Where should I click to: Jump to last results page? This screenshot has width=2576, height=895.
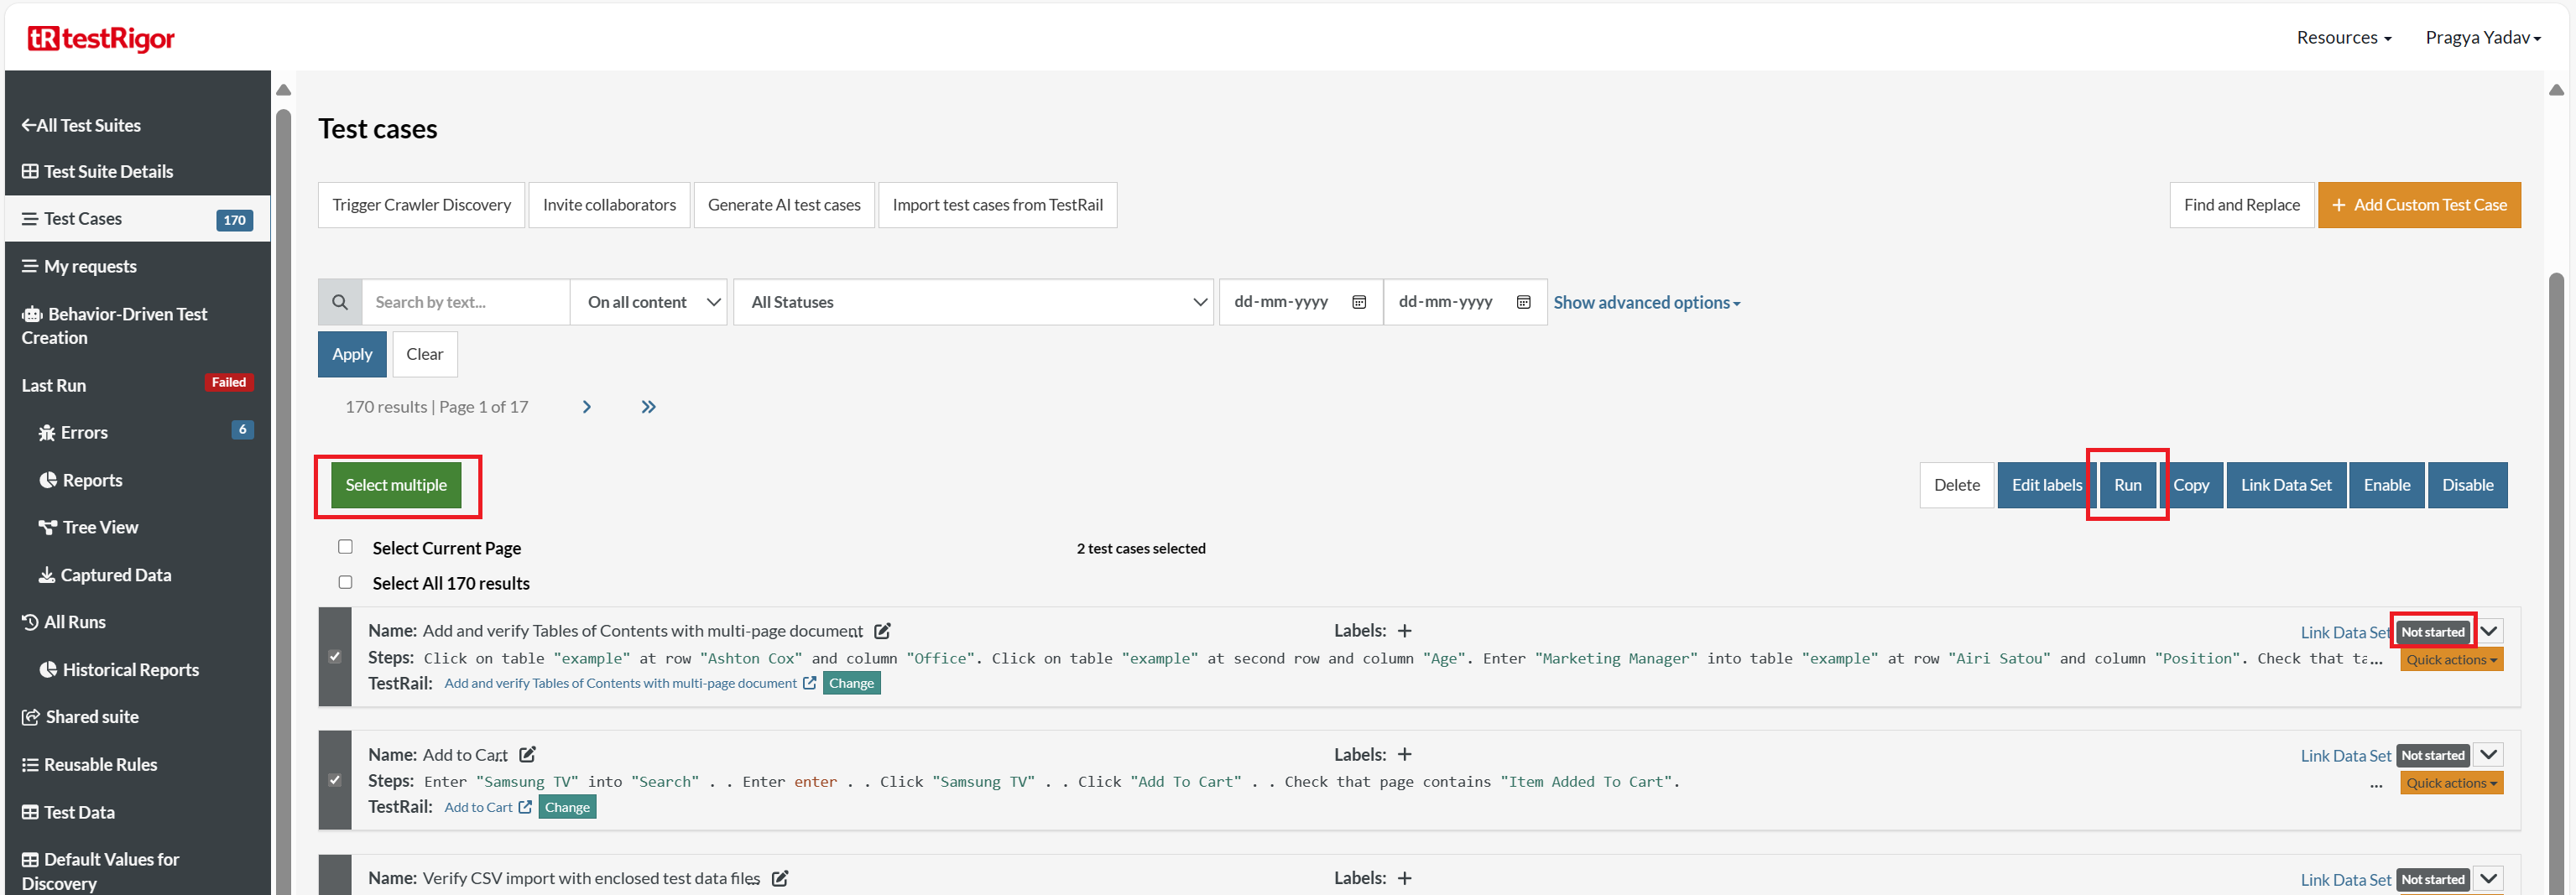pos(648,407)
